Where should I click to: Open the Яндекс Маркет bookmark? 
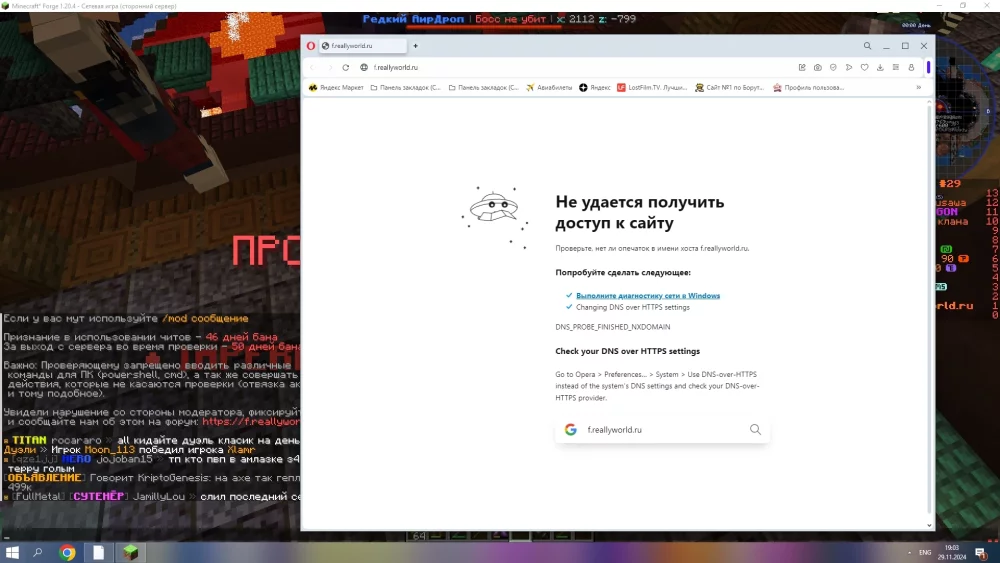[x=336, y=88]
